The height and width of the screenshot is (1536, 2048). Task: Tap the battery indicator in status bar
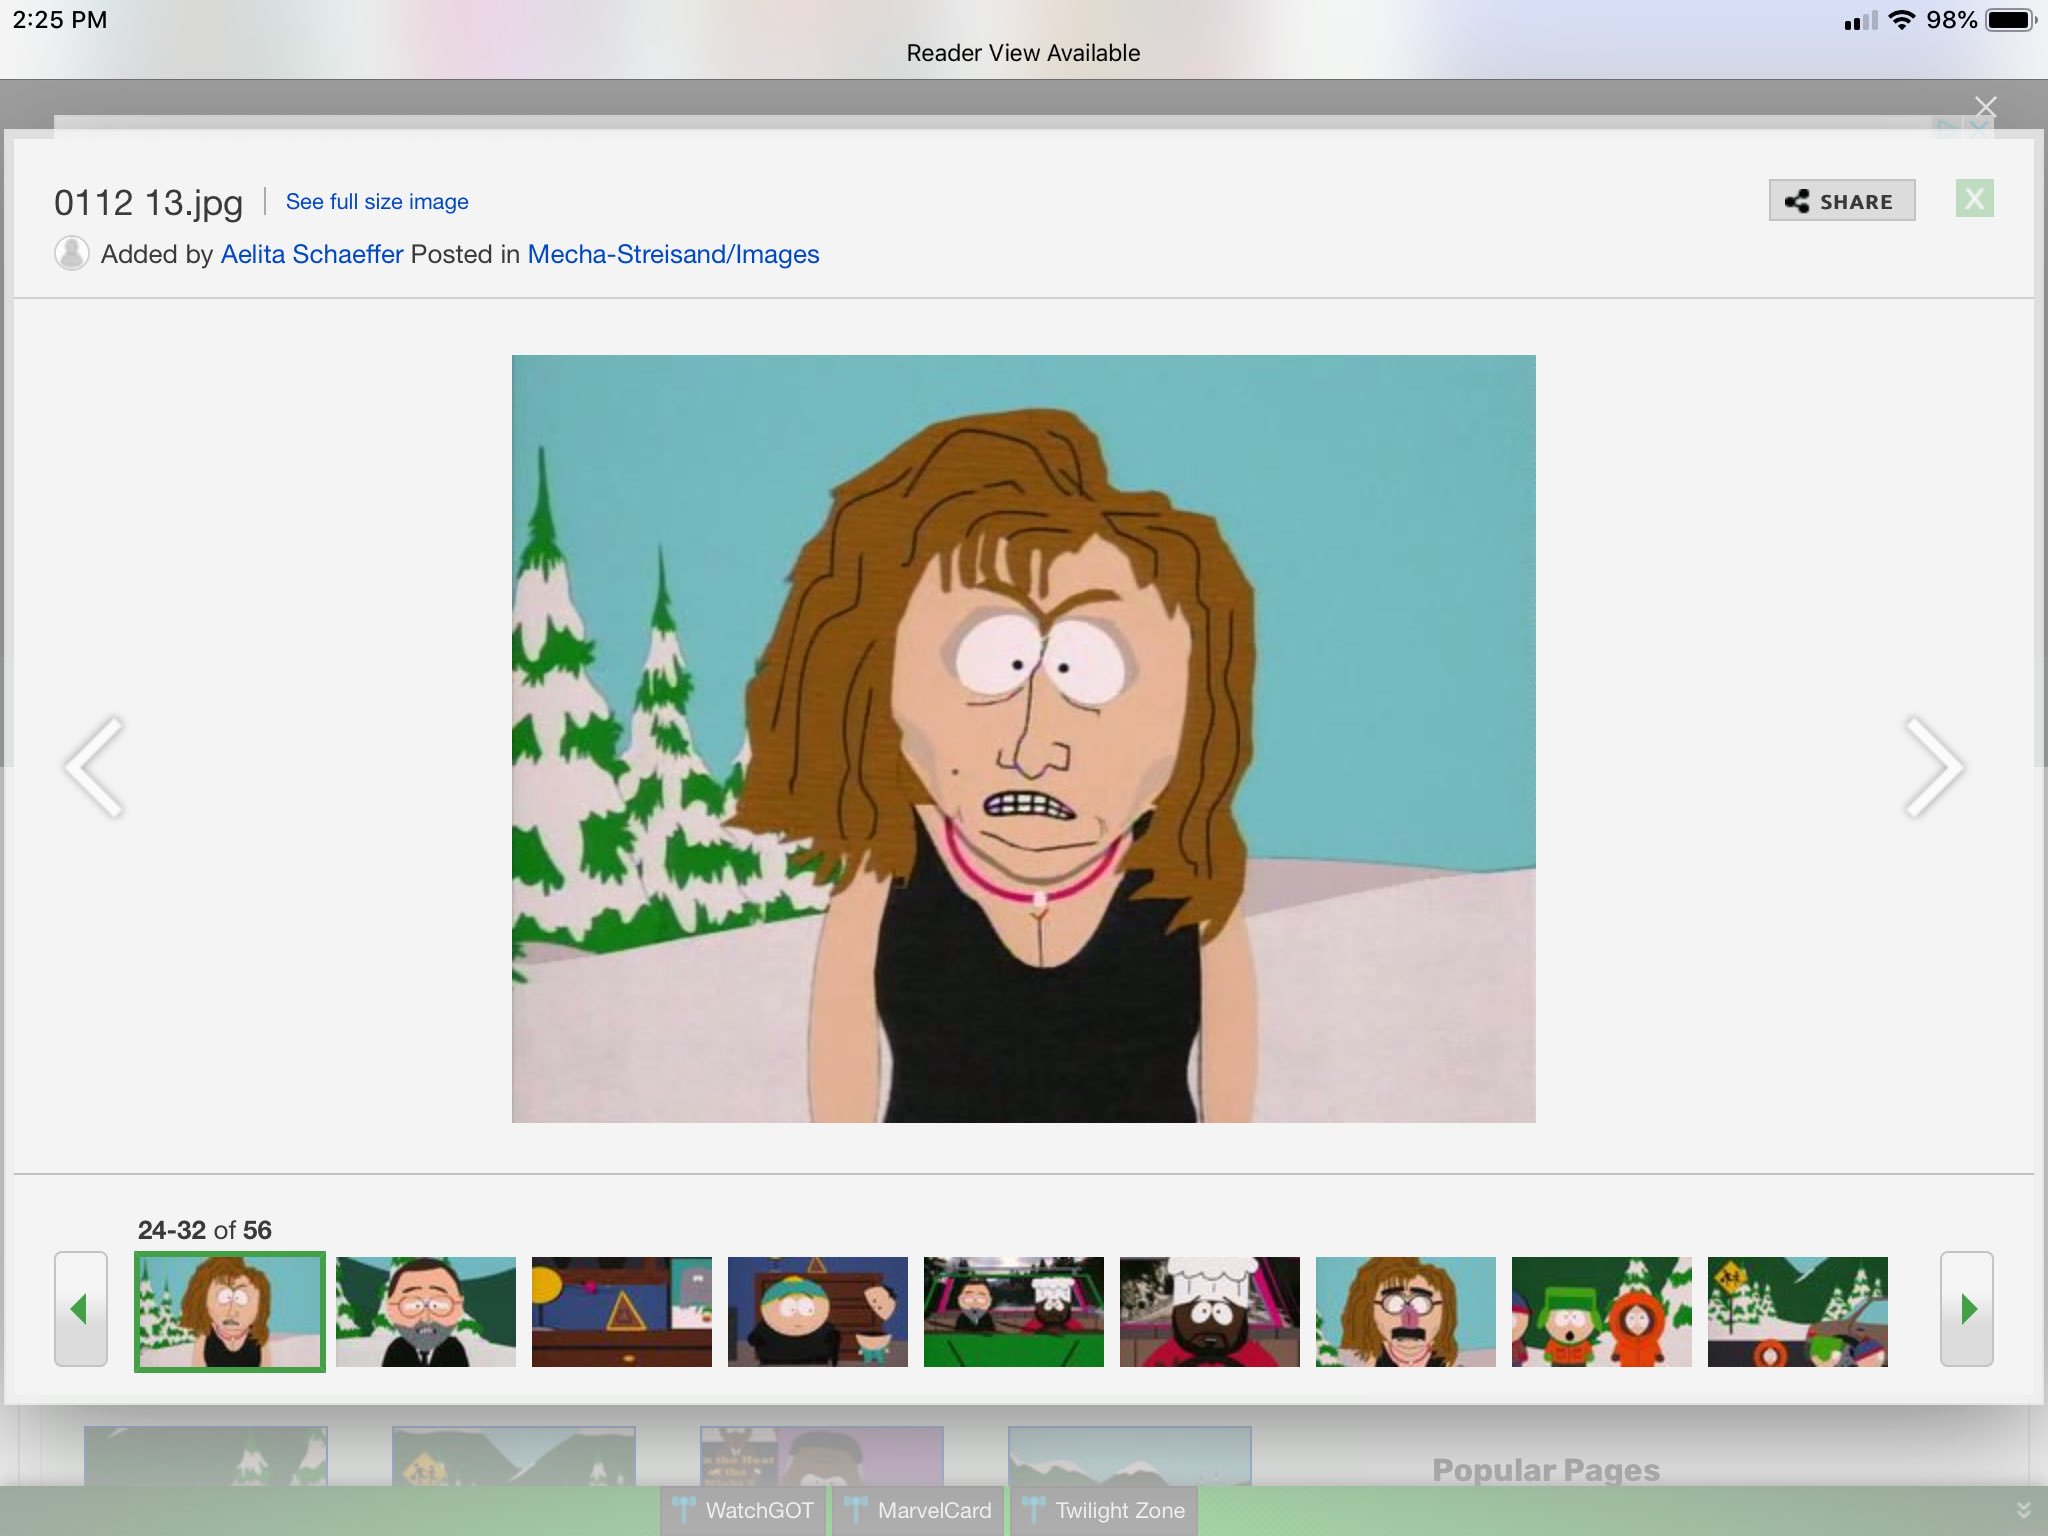click(x=2011, y=20)
